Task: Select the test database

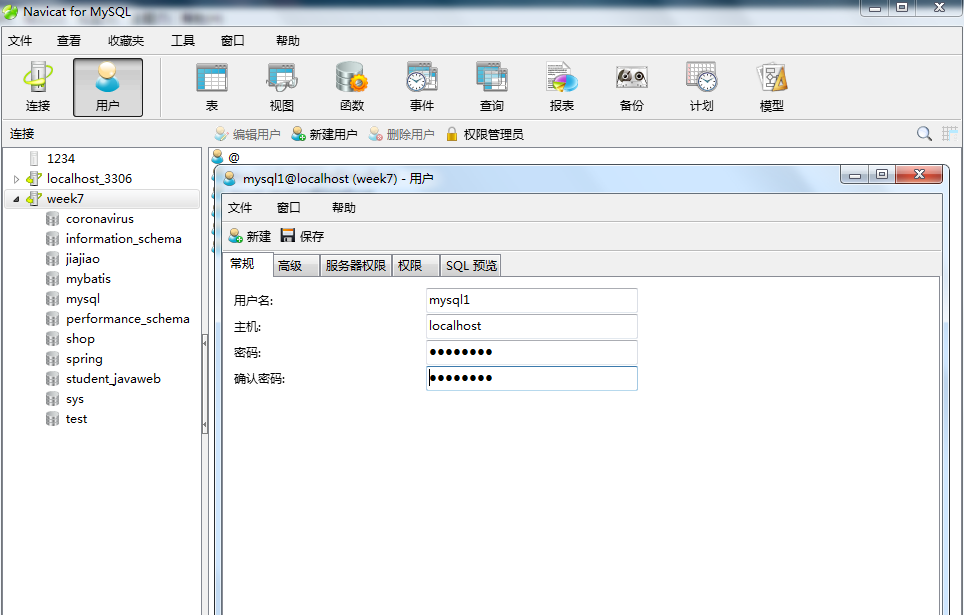Action: (76, 419)
